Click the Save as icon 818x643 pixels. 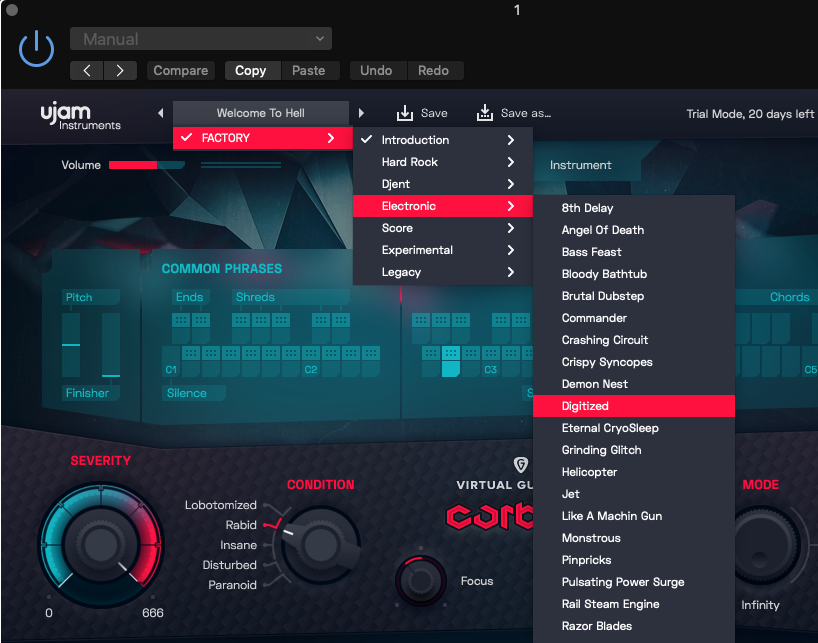pos(485,113)
